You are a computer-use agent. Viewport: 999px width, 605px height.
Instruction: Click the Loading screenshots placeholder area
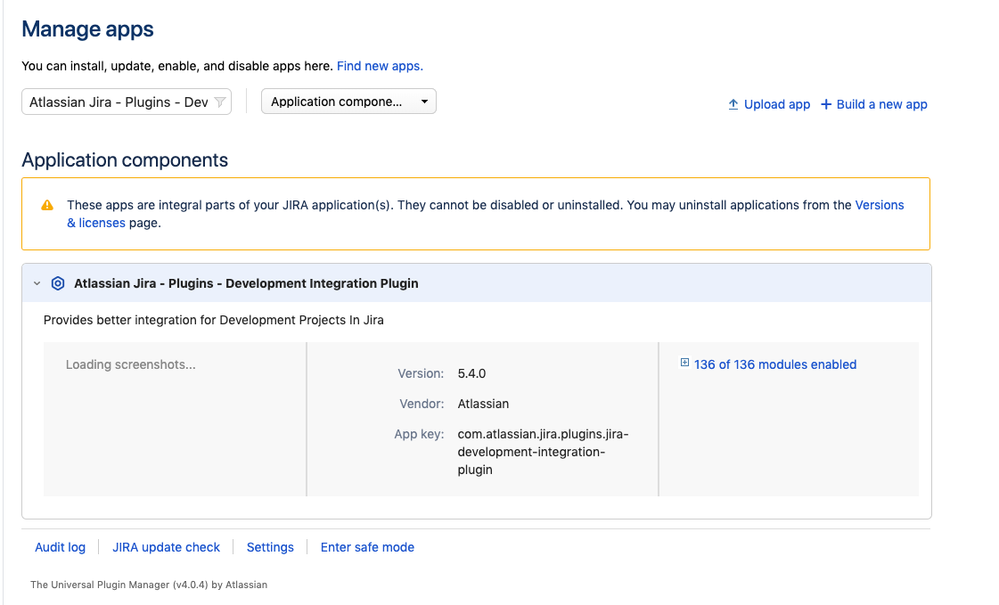pos(131,365)
